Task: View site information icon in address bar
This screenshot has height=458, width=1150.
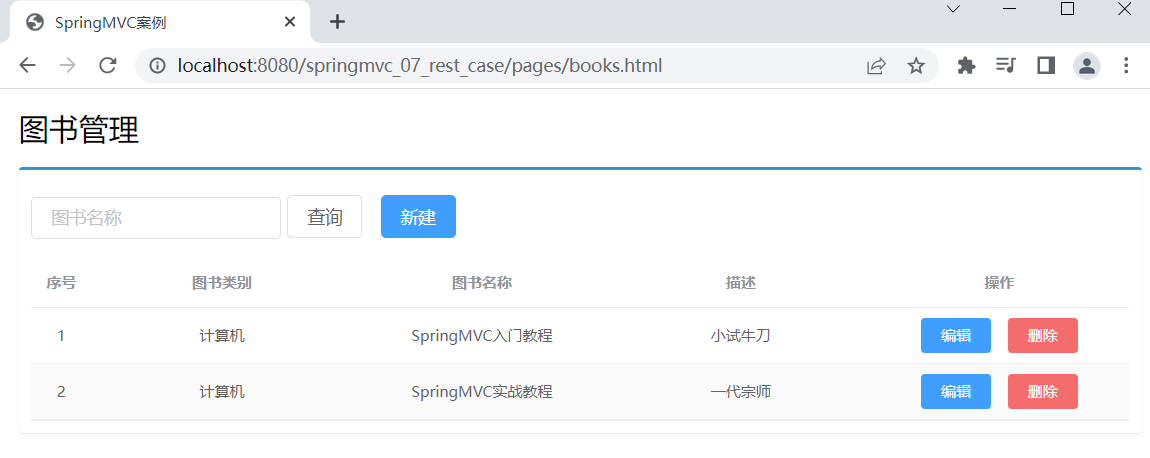Action: point(156,66)
